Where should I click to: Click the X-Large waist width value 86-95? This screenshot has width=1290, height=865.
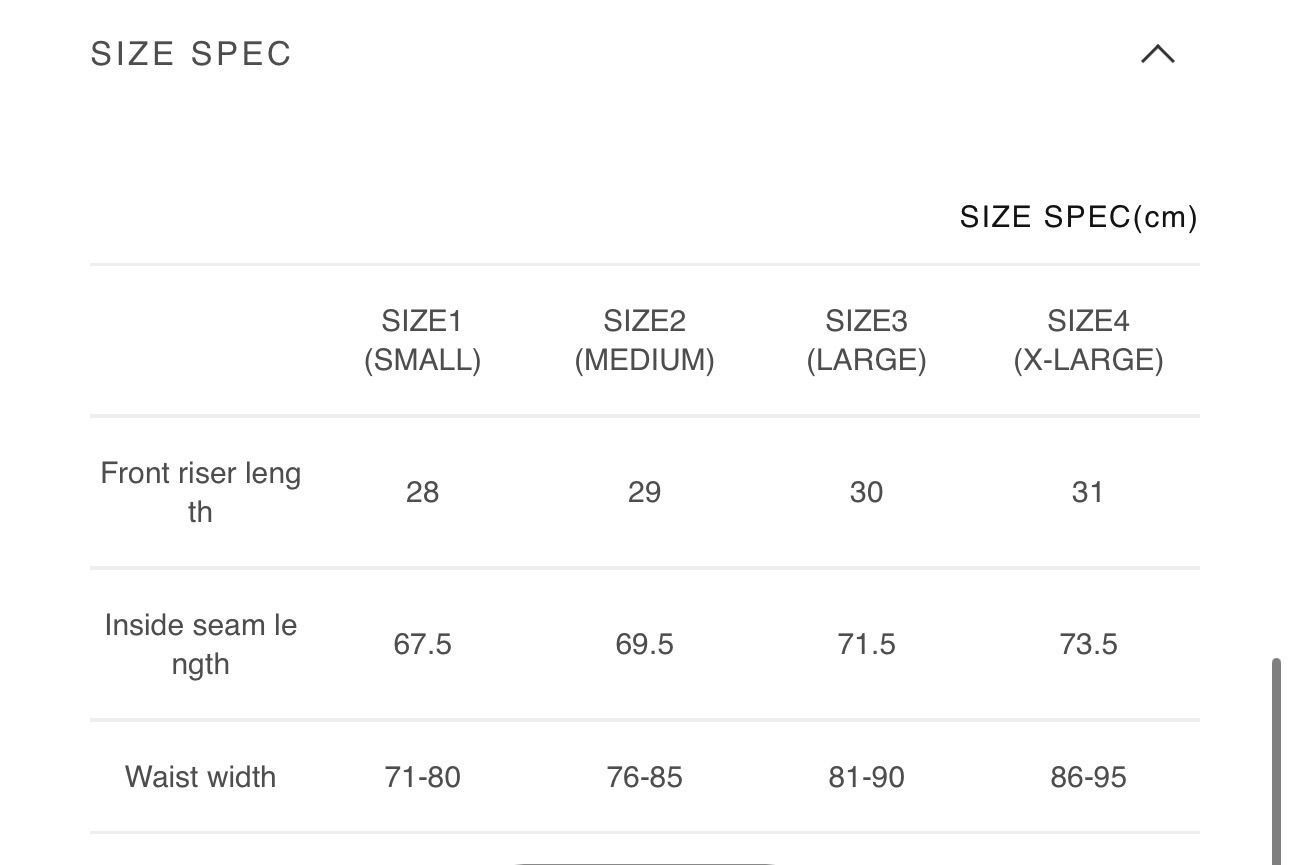1088,777
